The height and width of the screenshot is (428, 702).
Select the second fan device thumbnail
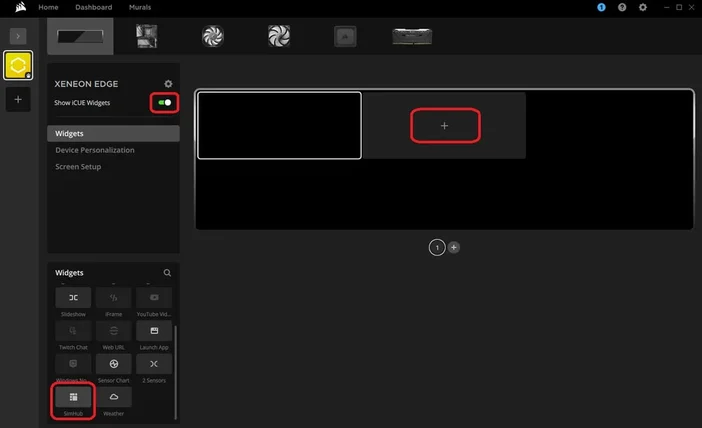pyautogui.click(x=279, y=36)
